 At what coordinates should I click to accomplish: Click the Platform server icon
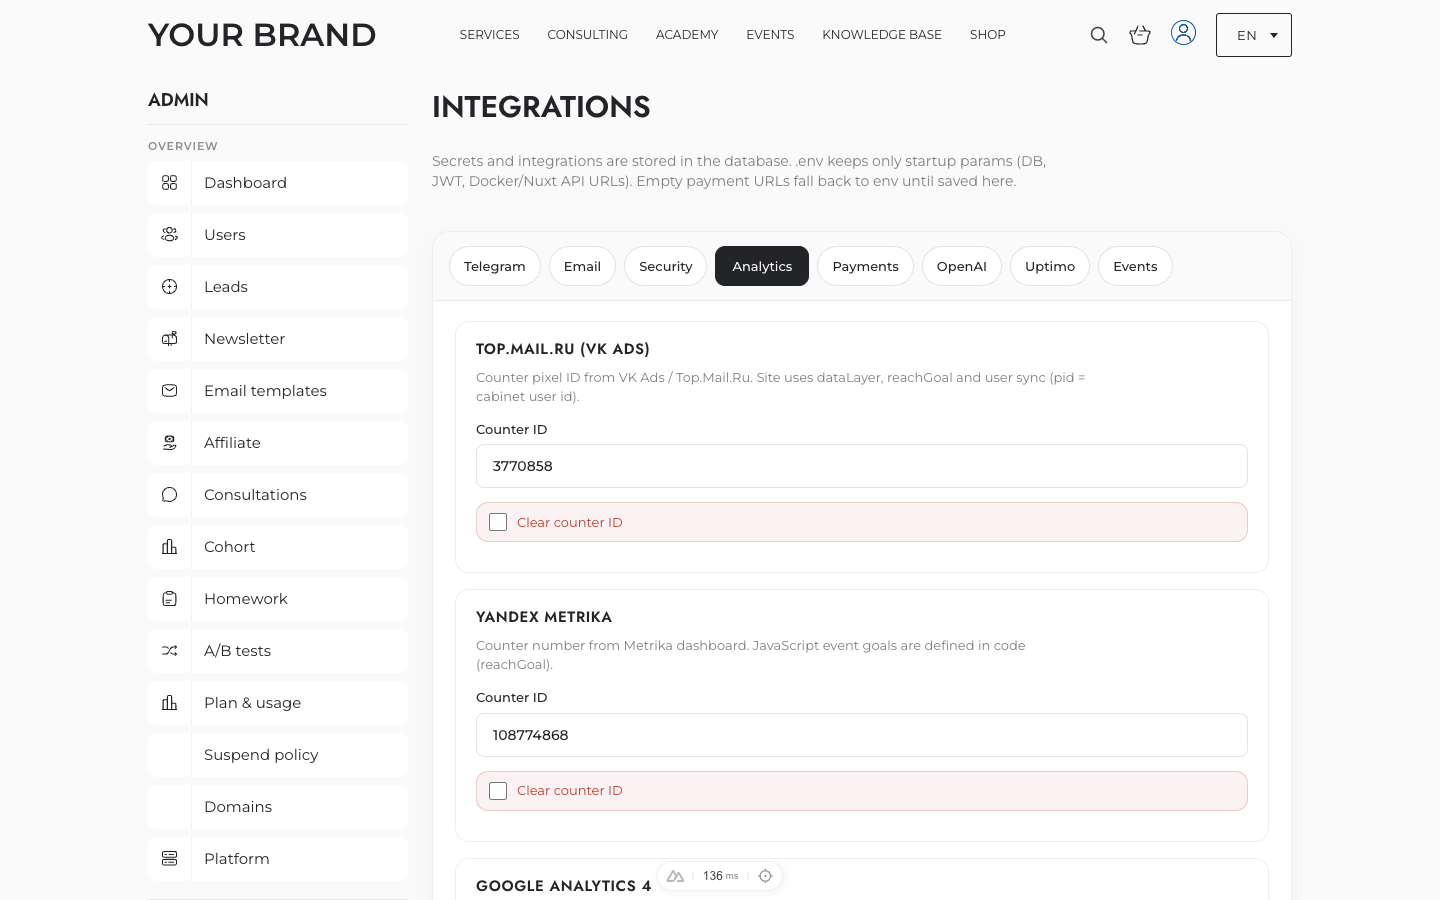tap(170, 859)
